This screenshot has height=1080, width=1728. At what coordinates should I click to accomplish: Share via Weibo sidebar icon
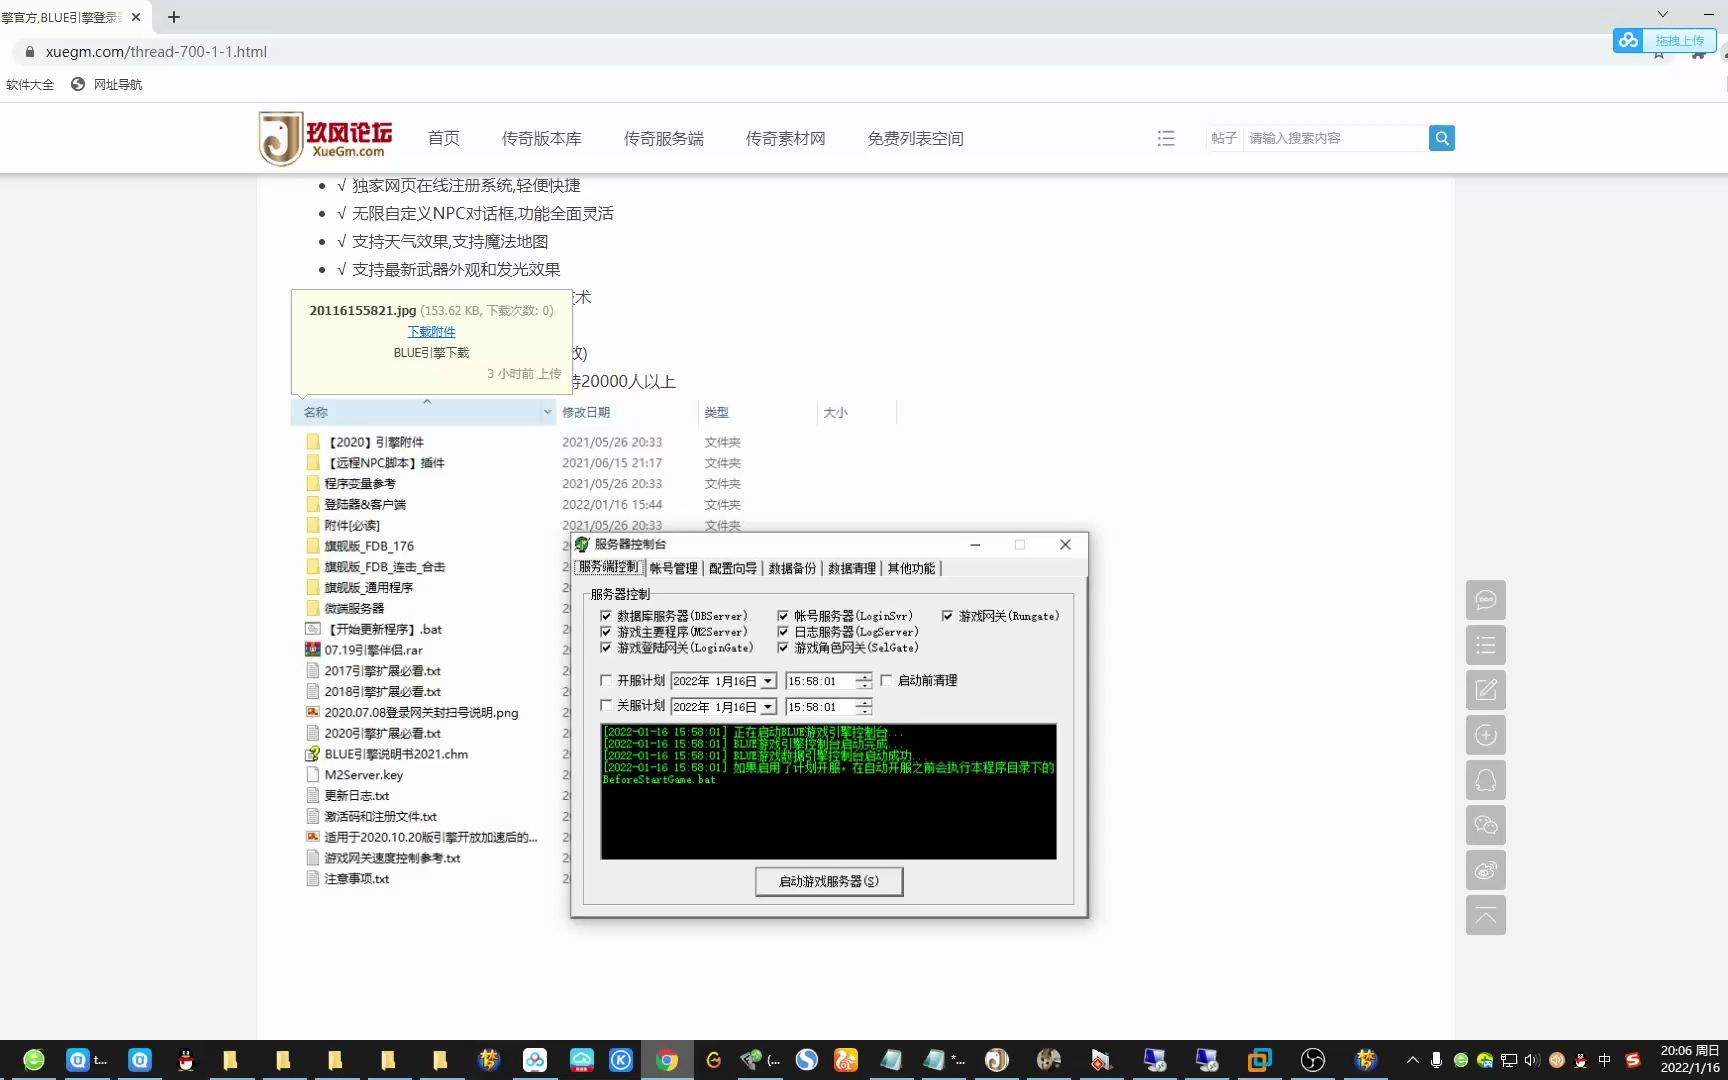click(x=1486, y=870)
